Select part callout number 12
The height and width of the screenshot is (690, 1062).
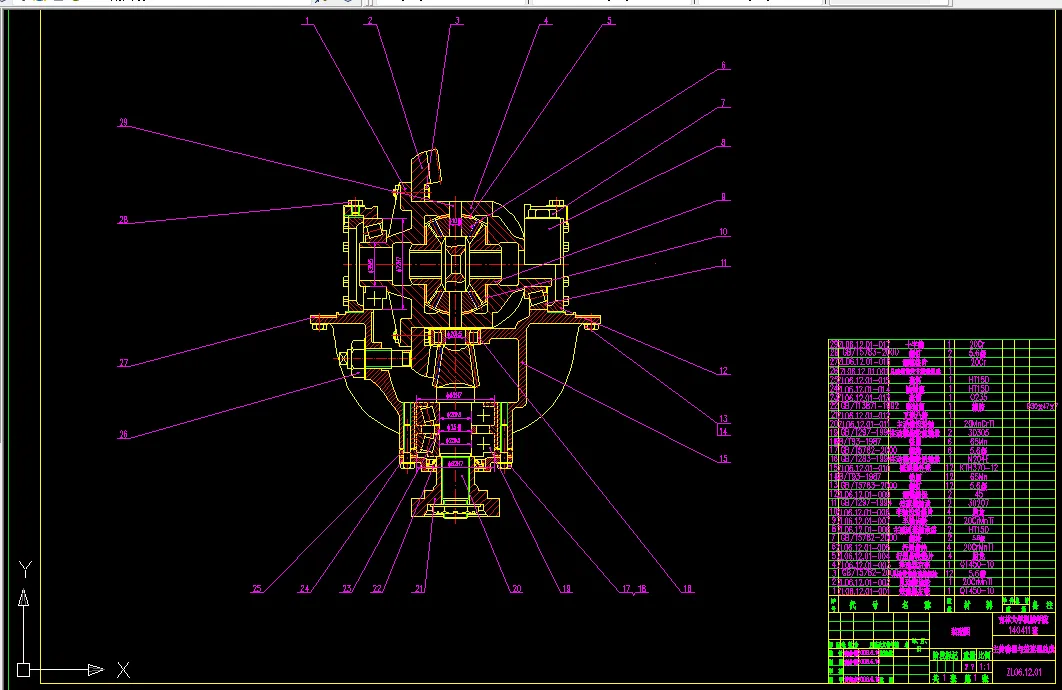[723, 371]
